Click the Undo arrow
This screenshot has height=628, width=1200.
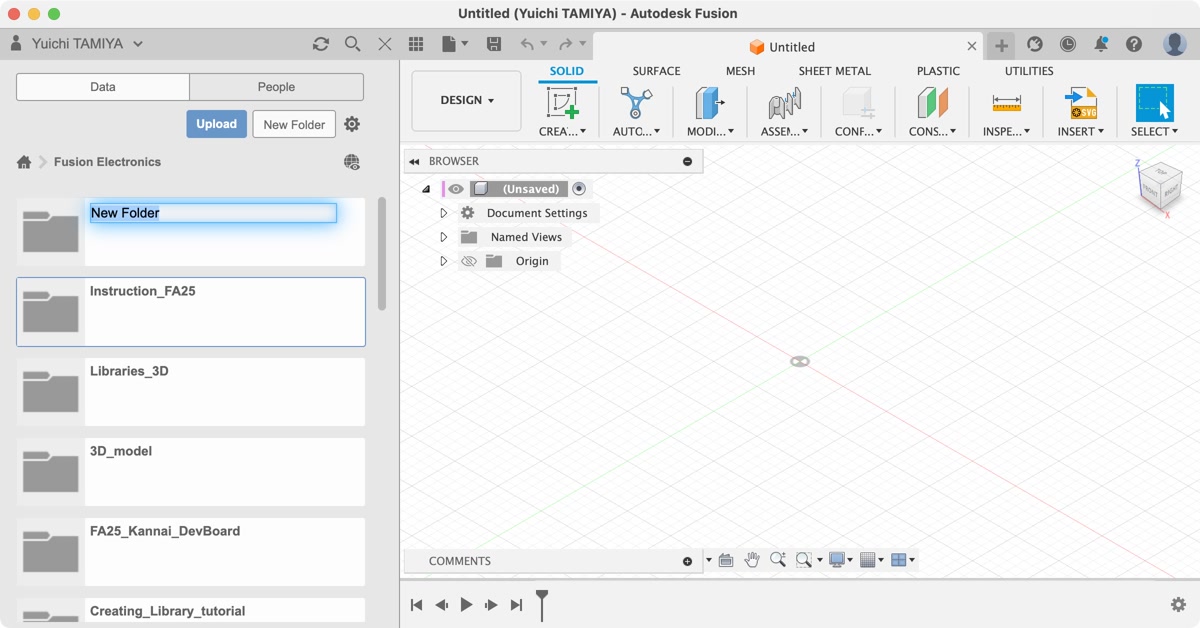tap(527, 44)
